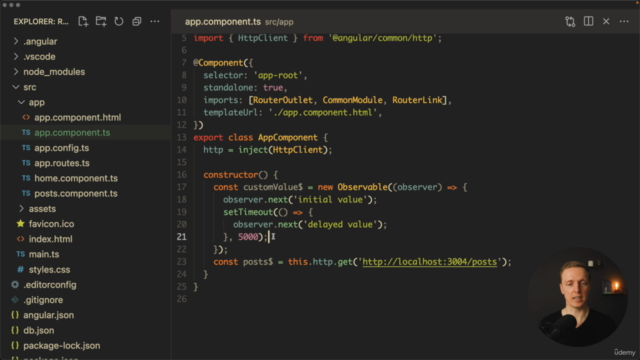Click the posts$ variable on line 23

tap(258, 262)
